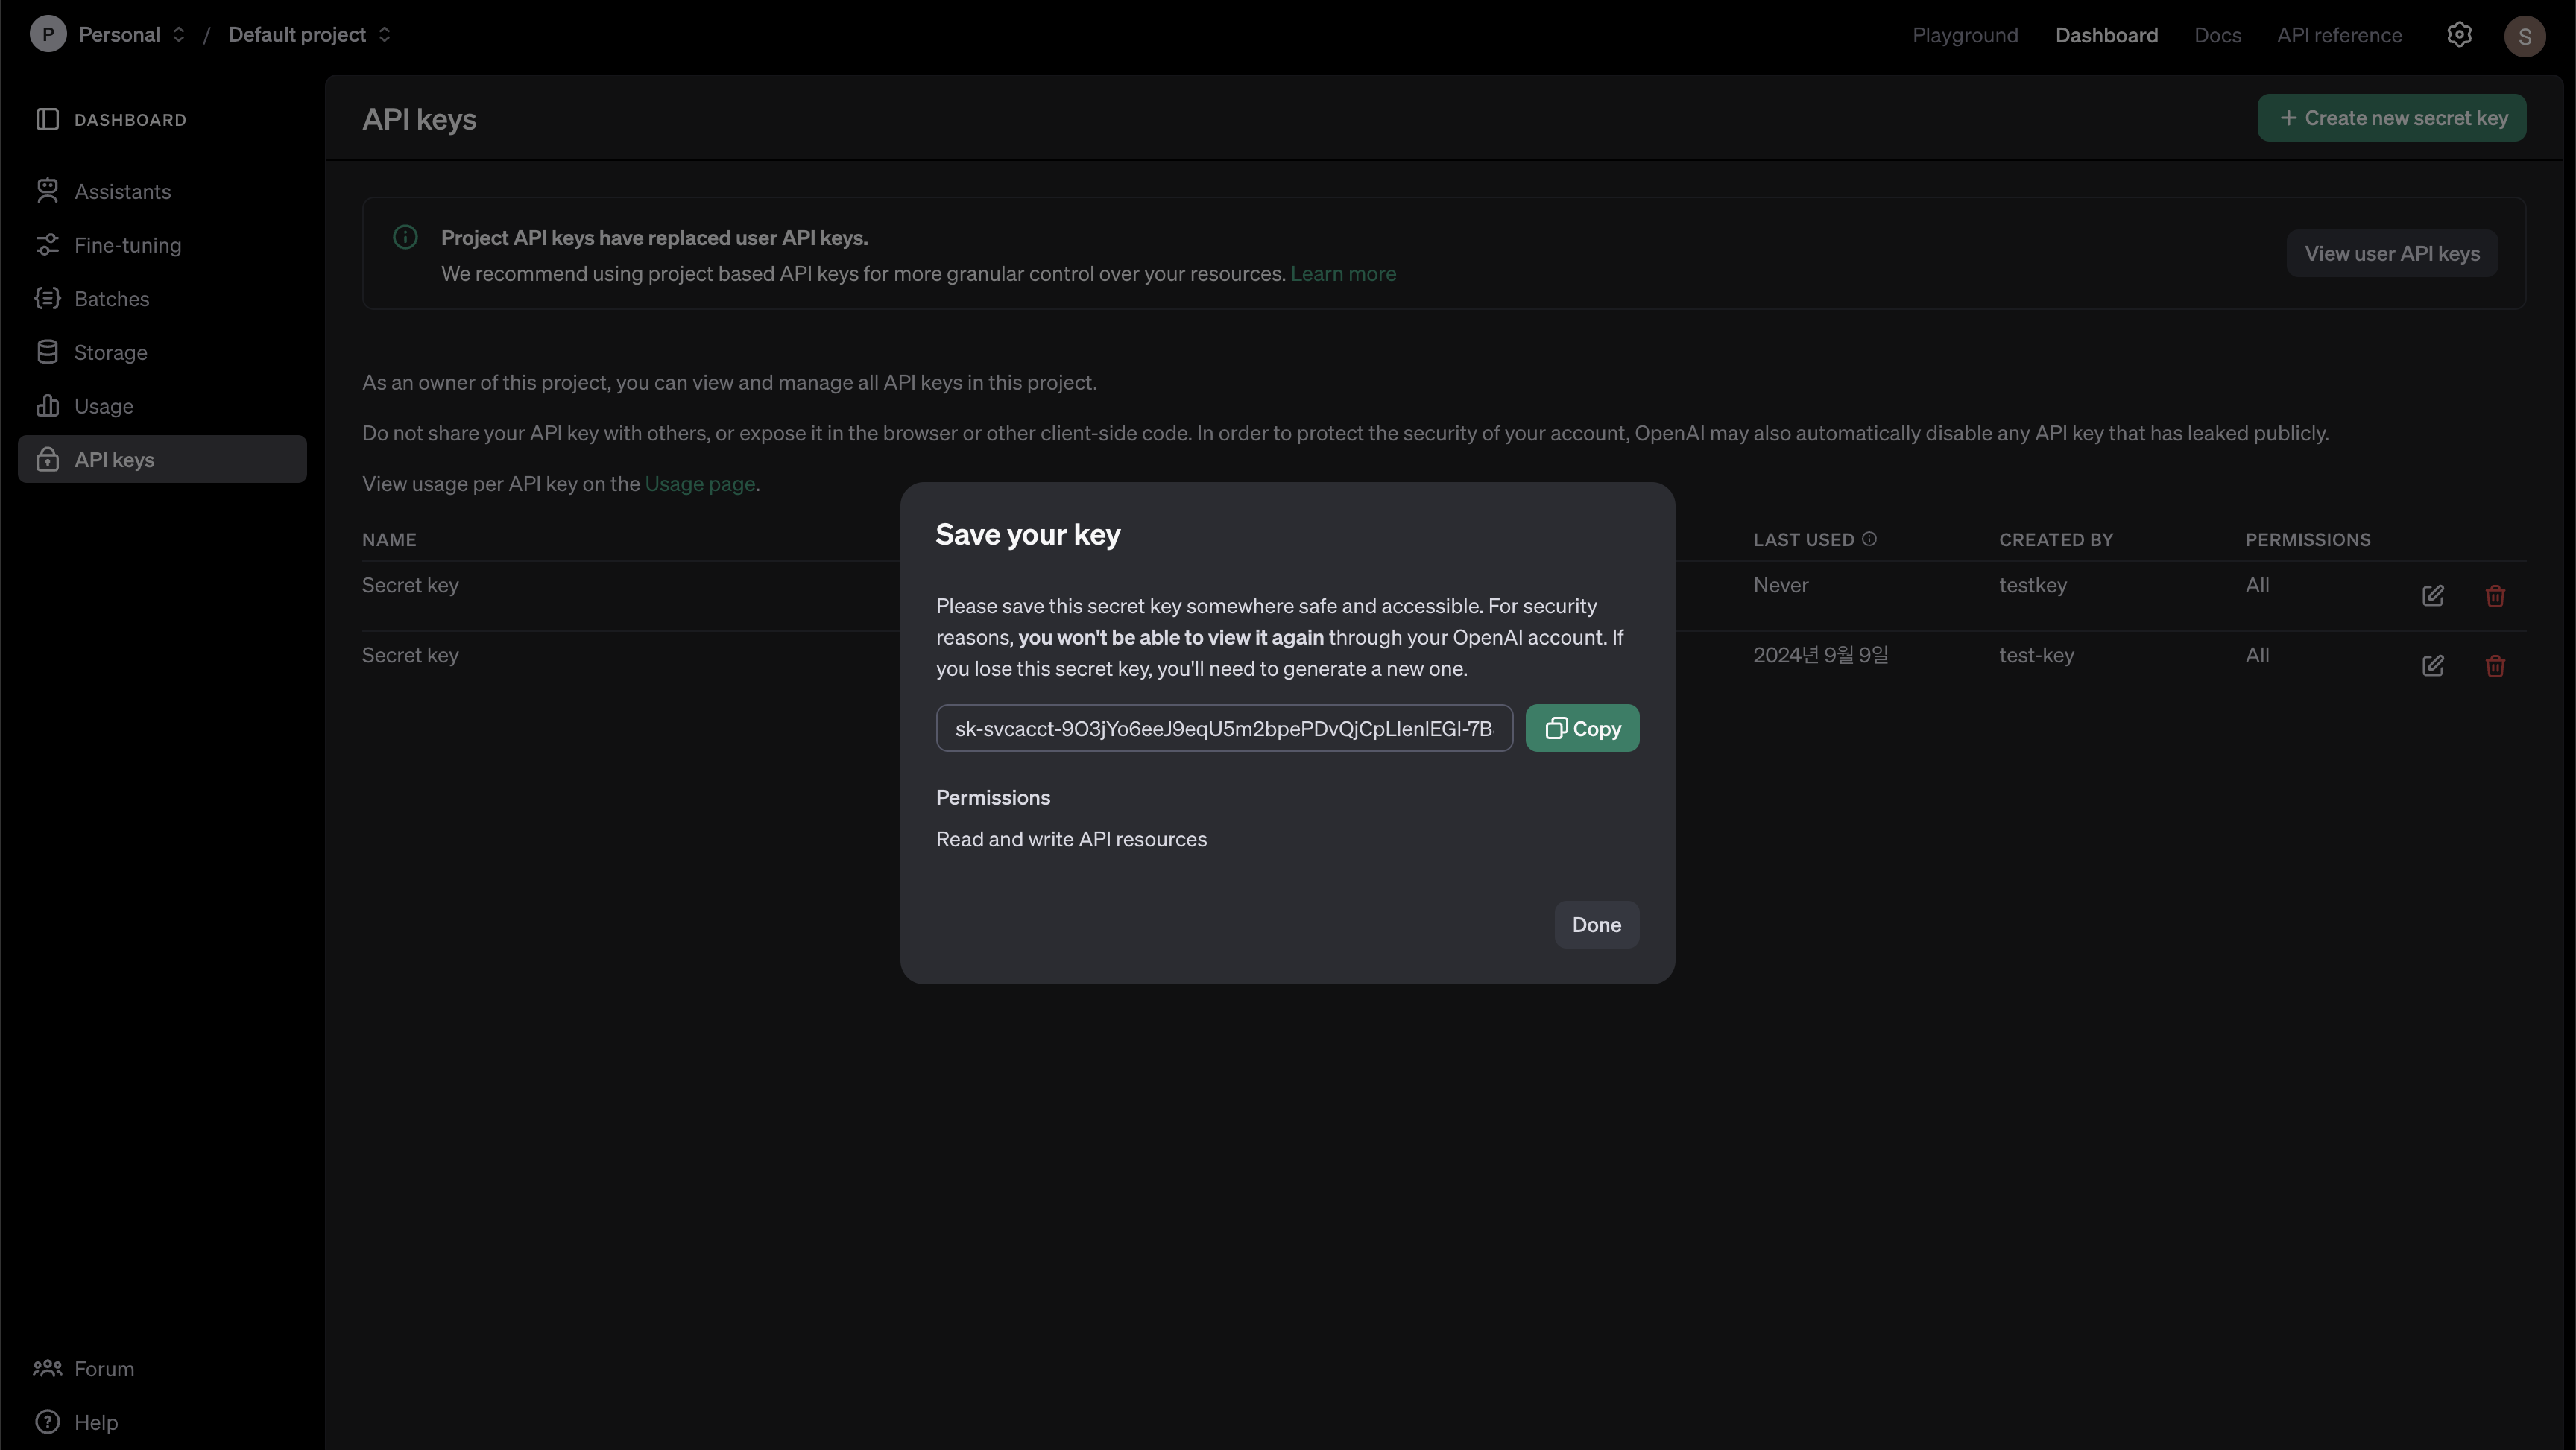Viewport: 2576px width, 1450px height.
Task: Click the trash icon for testkey row
Action: click(2494, 596)
